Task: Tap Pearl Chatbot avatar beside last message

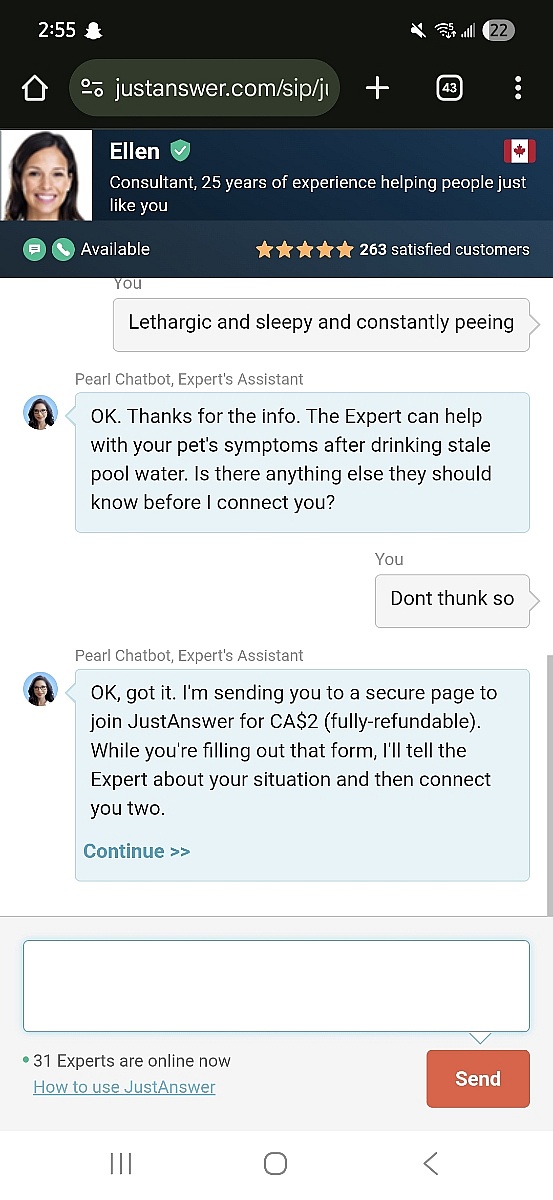Action: tap(41, 689)
